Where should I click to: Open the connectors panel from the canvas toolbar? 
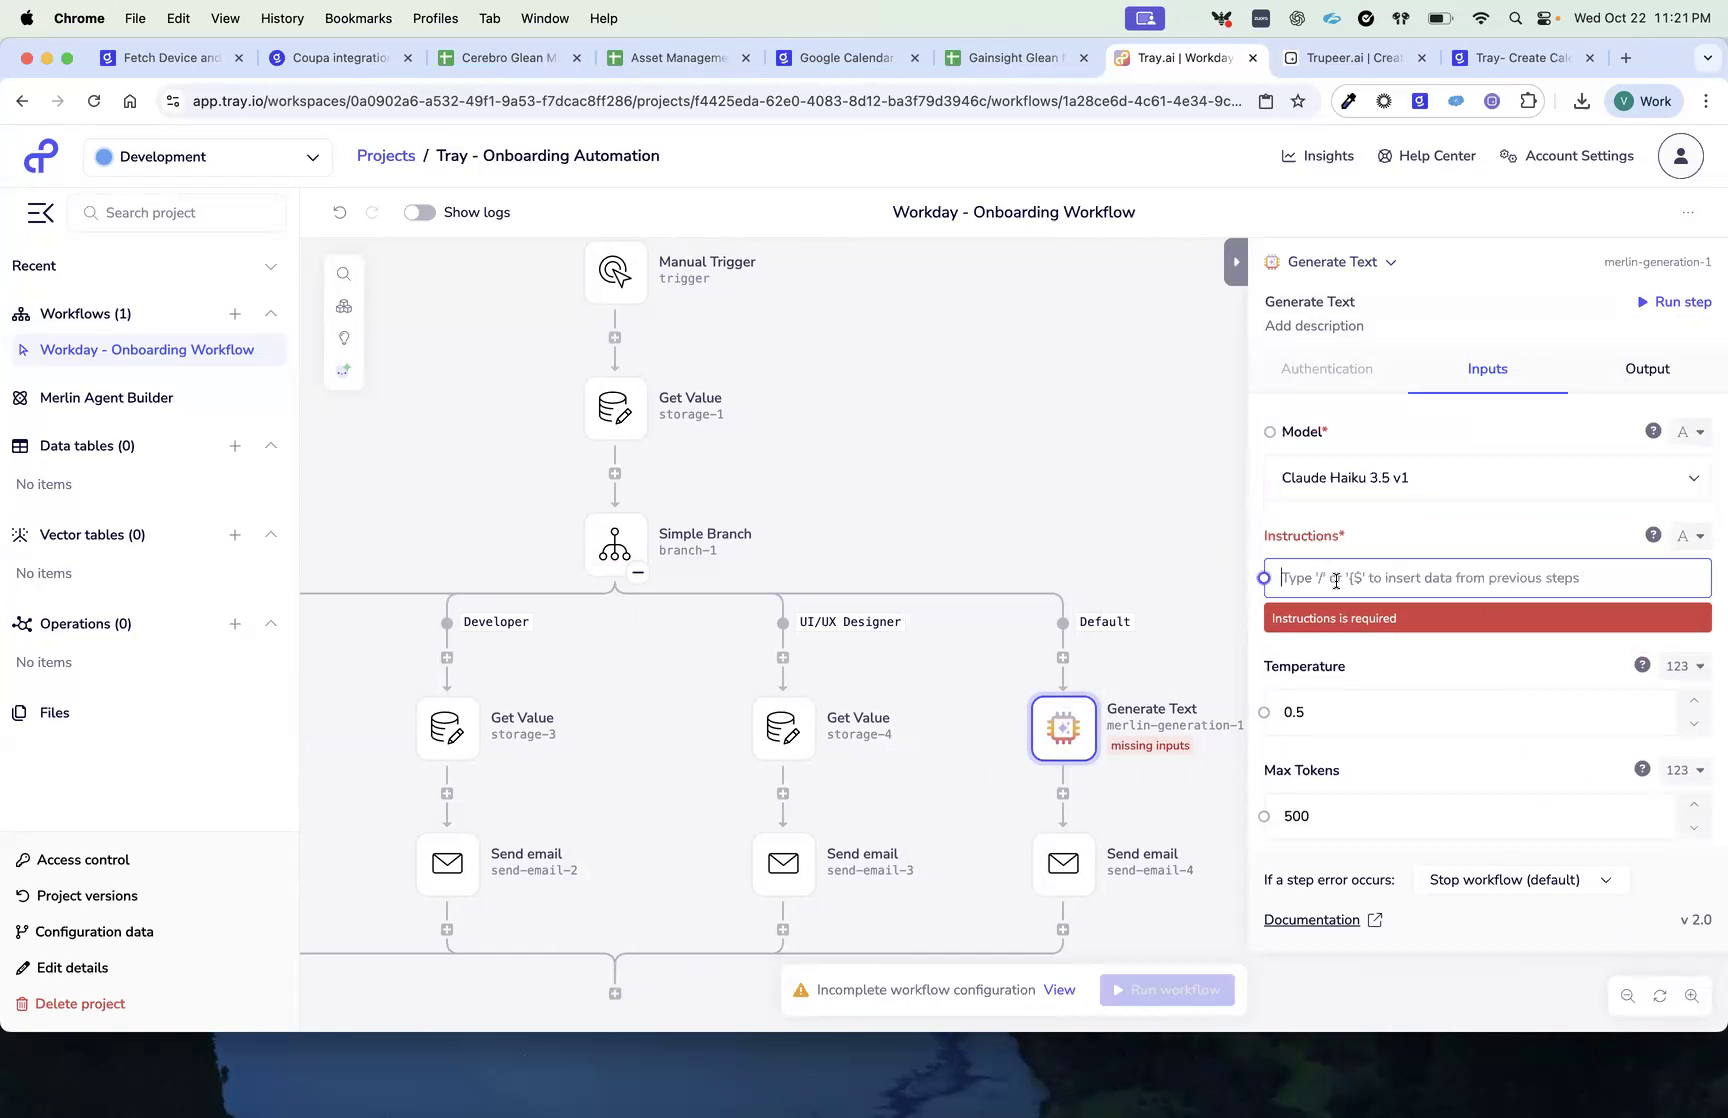pyautogui.click(x=344, y=306)
